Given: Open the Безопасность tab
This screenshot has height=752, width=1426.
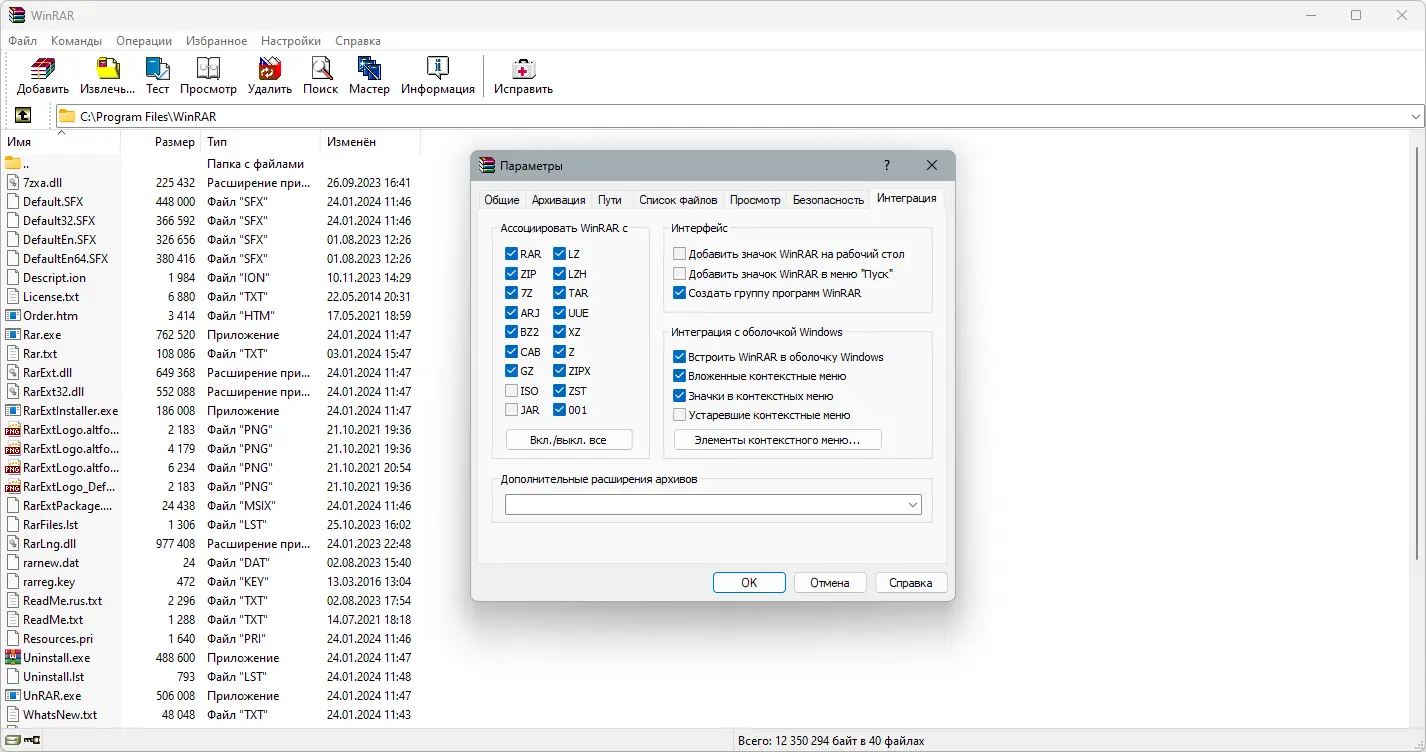Looking at the screenshot, I should coord(828,200).
